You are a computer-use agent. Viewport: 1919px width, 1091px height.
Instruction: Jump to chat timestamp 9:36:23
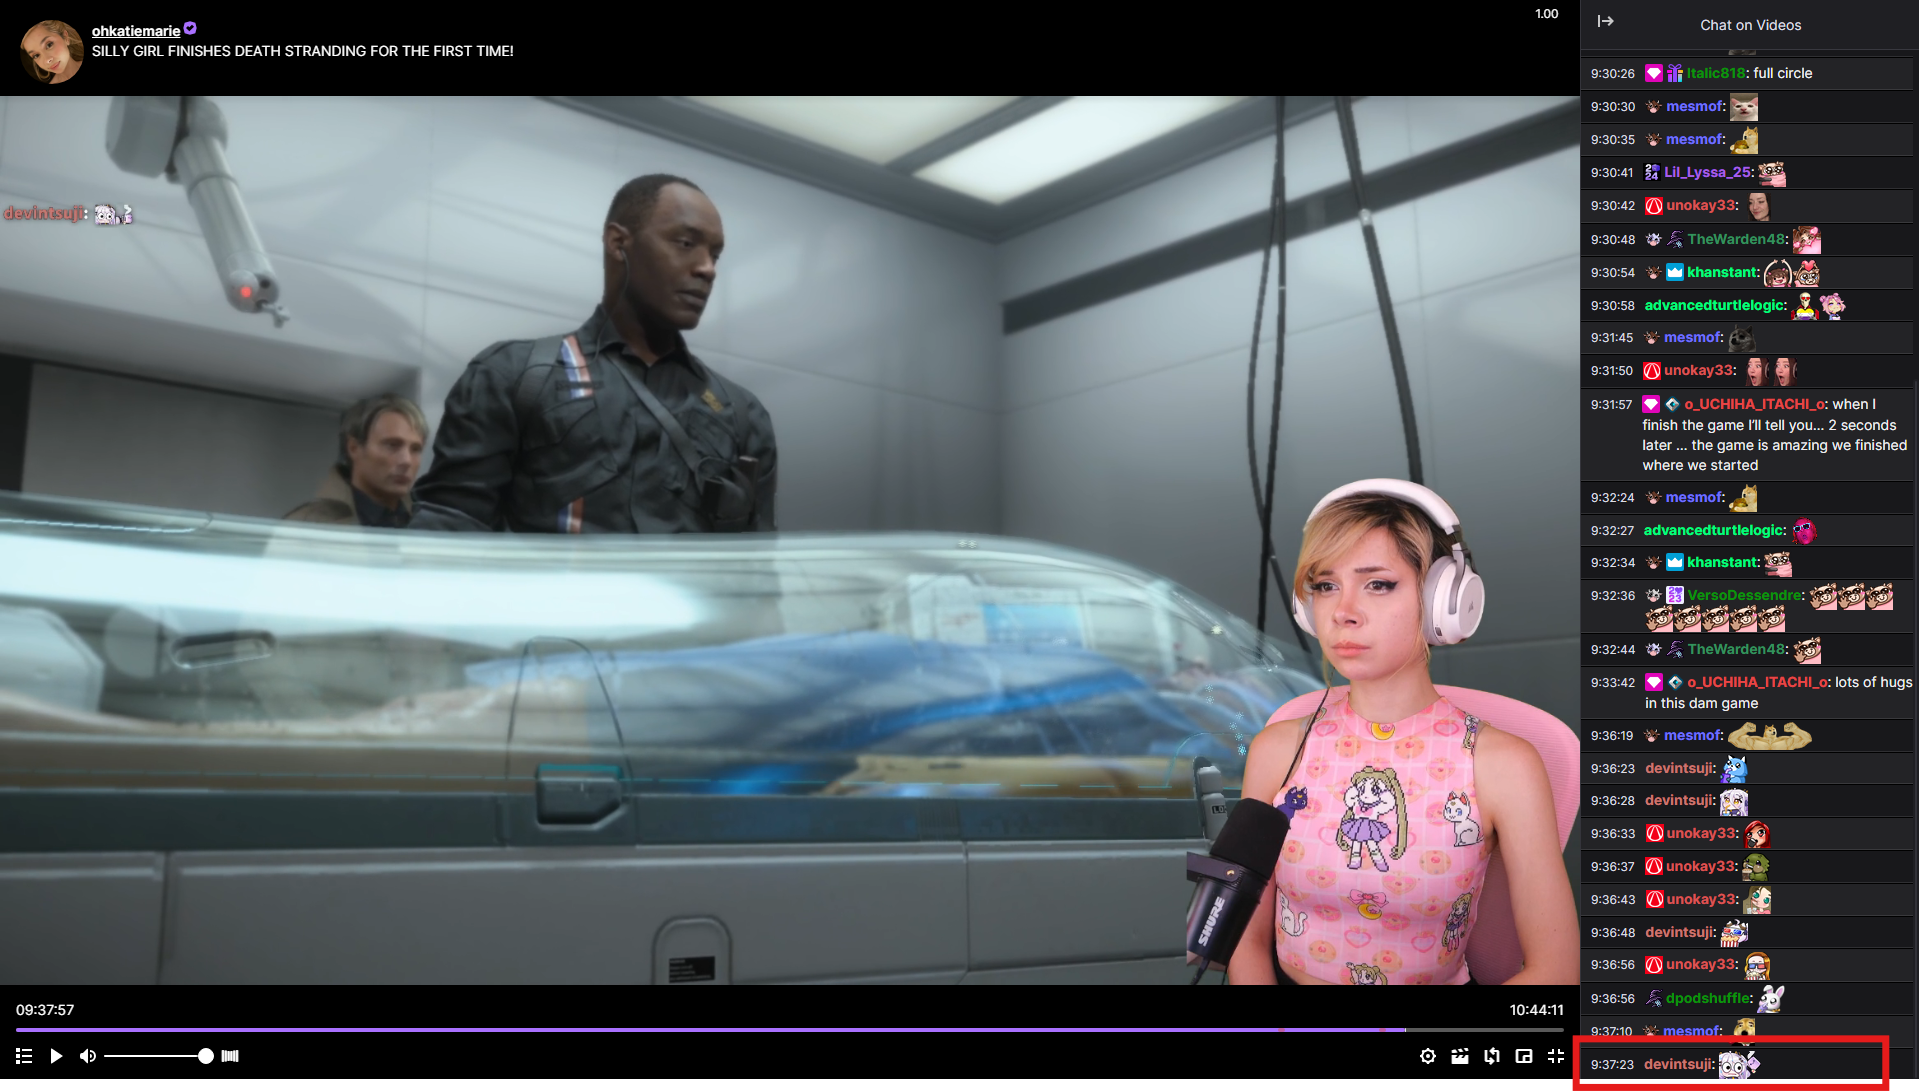1612,769
